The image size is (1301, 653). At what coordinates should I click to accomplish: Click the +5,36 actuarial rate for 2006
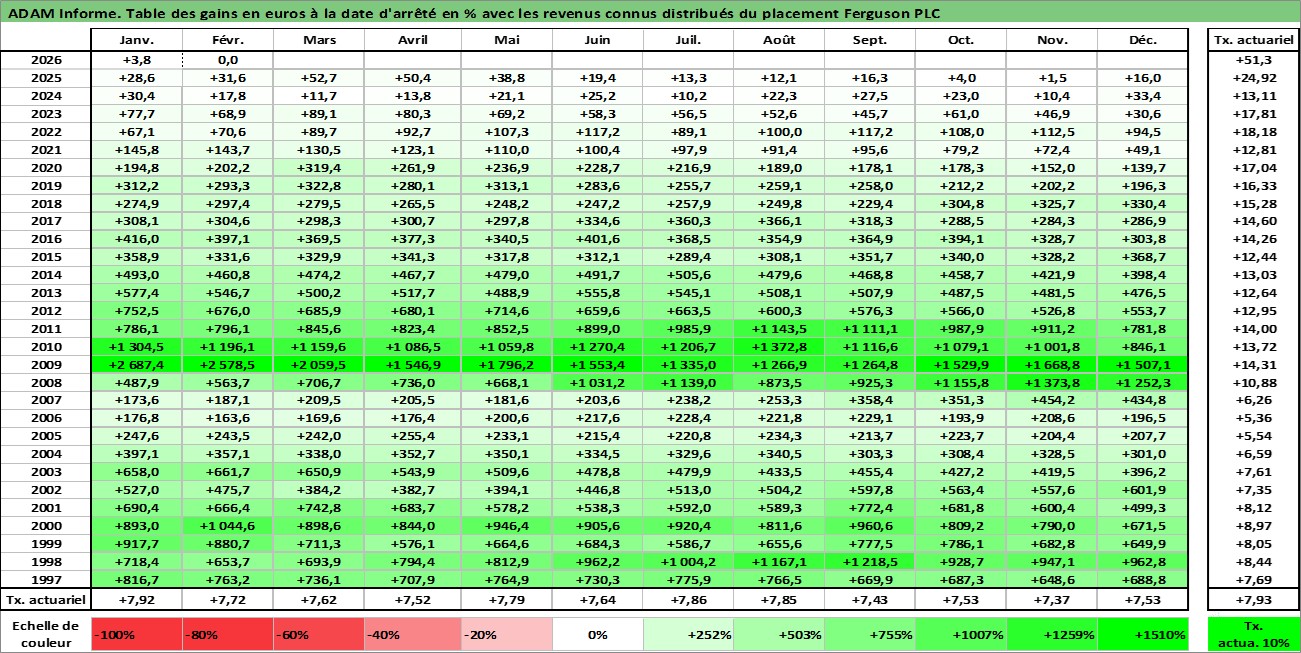click(1253, 419)
